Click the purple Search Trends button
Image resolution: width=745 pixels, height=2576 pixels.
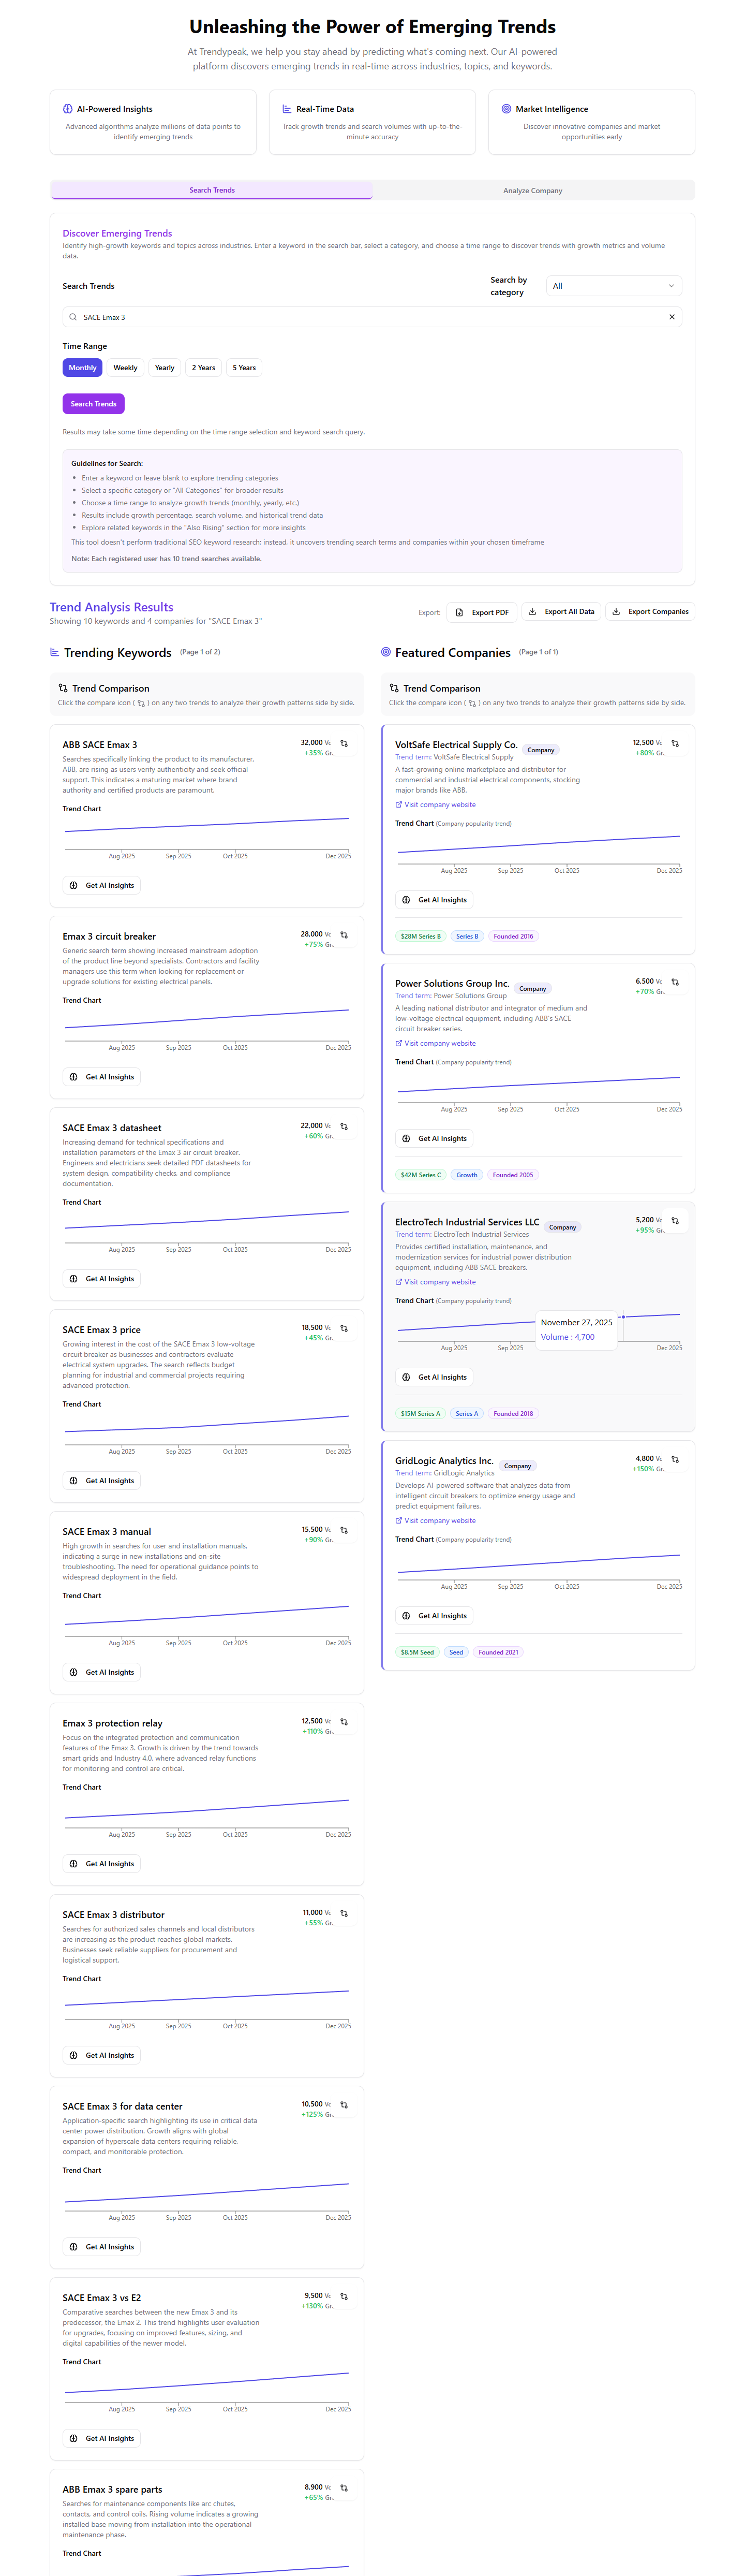coord(93,404)
